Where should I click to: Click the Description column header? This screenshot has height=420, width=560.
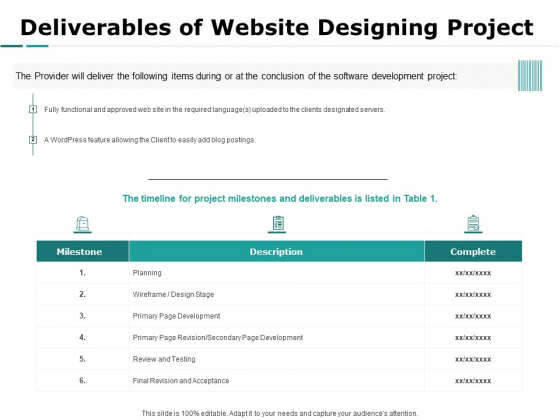276,251
